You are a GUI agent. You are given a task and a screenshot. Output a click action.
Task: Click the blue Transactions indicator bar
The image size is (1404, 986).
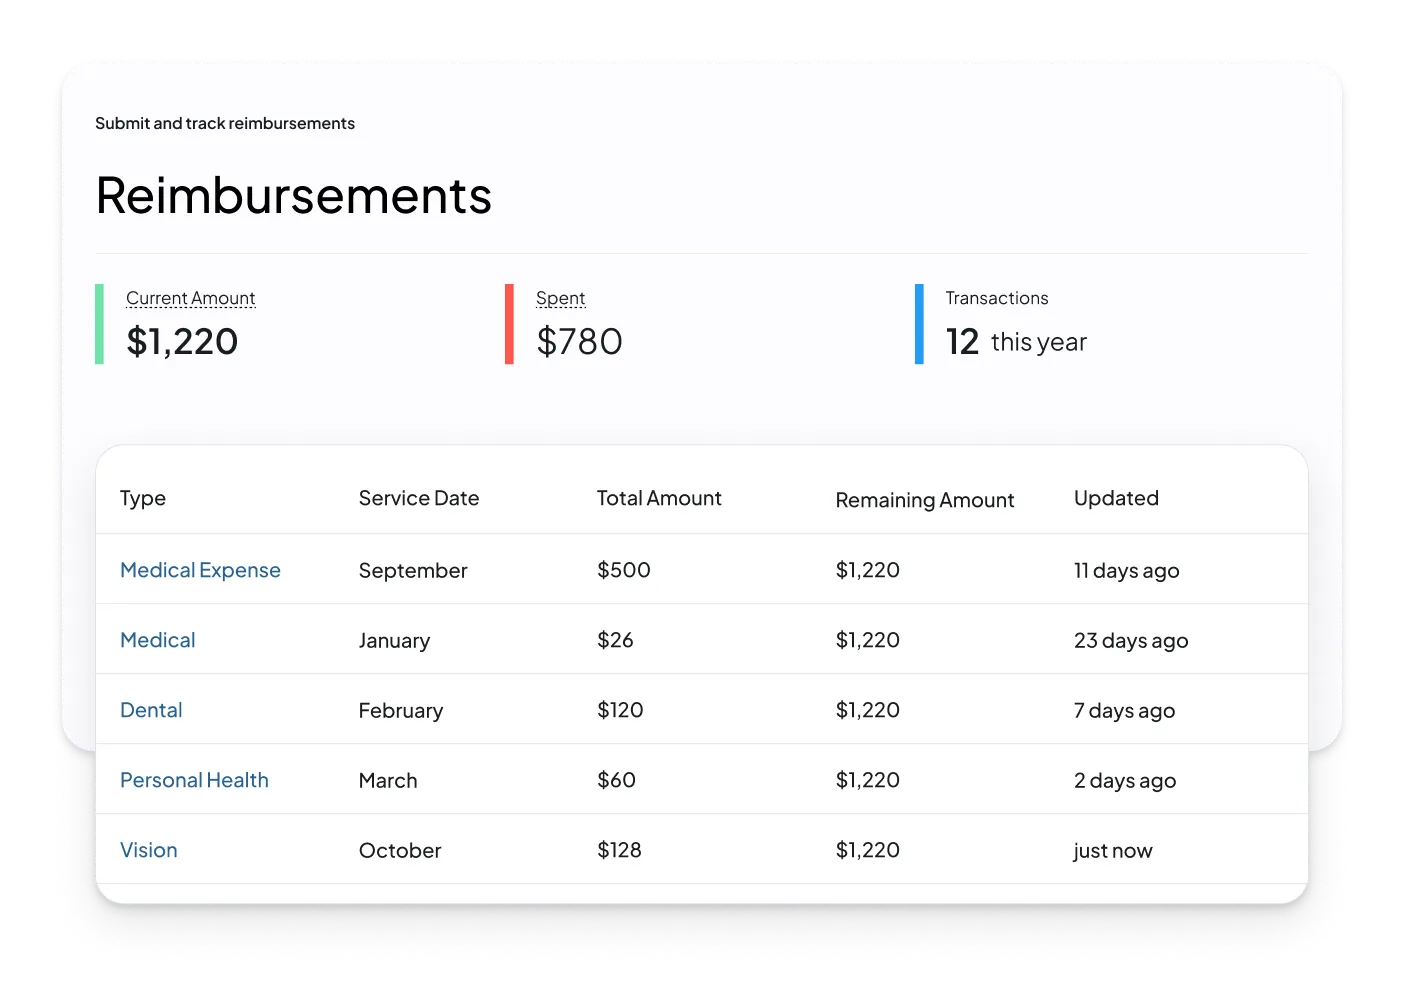[x=918, y=323]
